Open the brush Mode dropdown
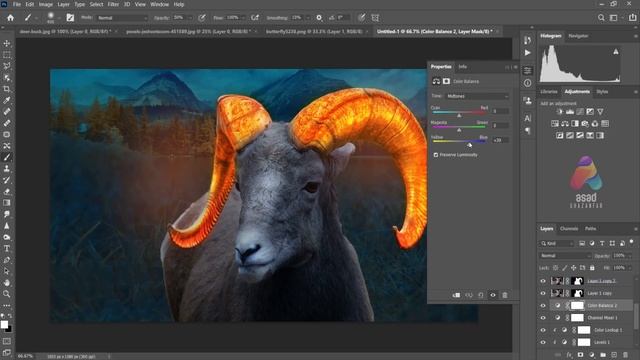The height and width of the screenshot is (360, 640). (x=122, y=18)
